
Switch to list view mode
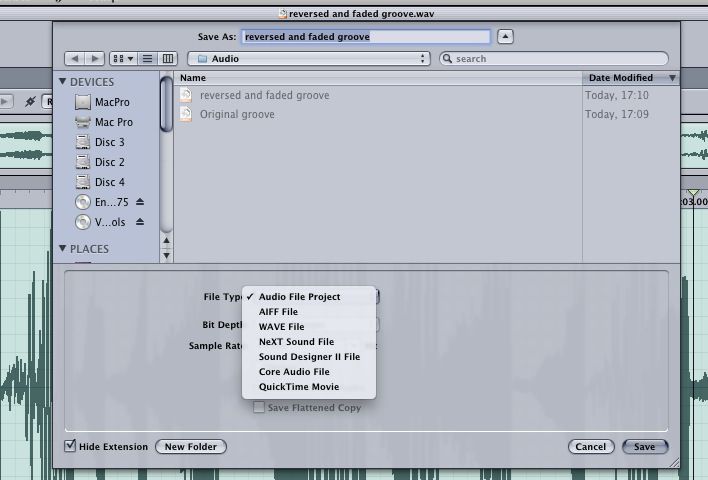point(147,59)
